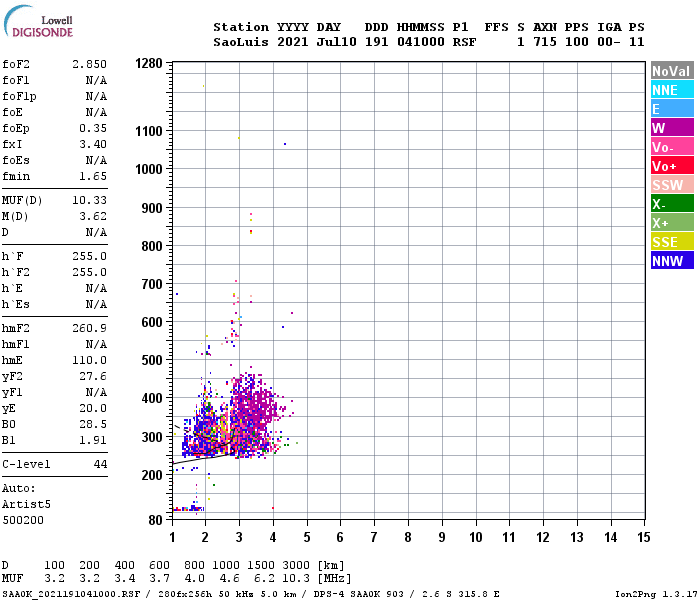Click the 80 km axis label
Screen dimensions: 700x600
click(155, 520)
